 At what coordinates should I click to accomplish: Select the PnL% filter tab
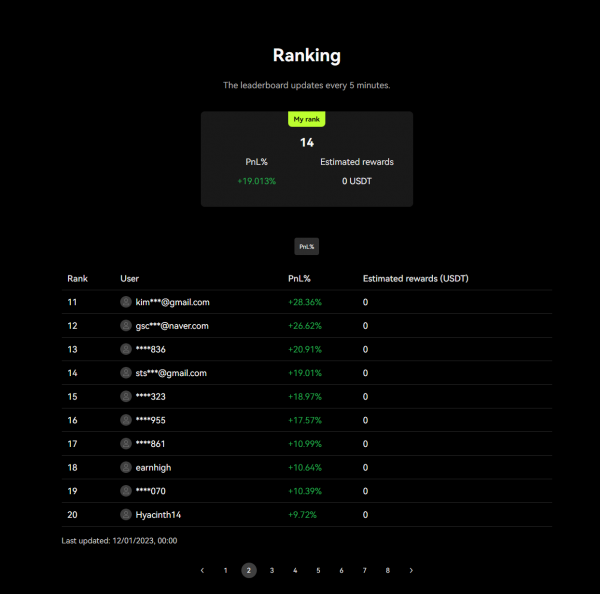306,246
